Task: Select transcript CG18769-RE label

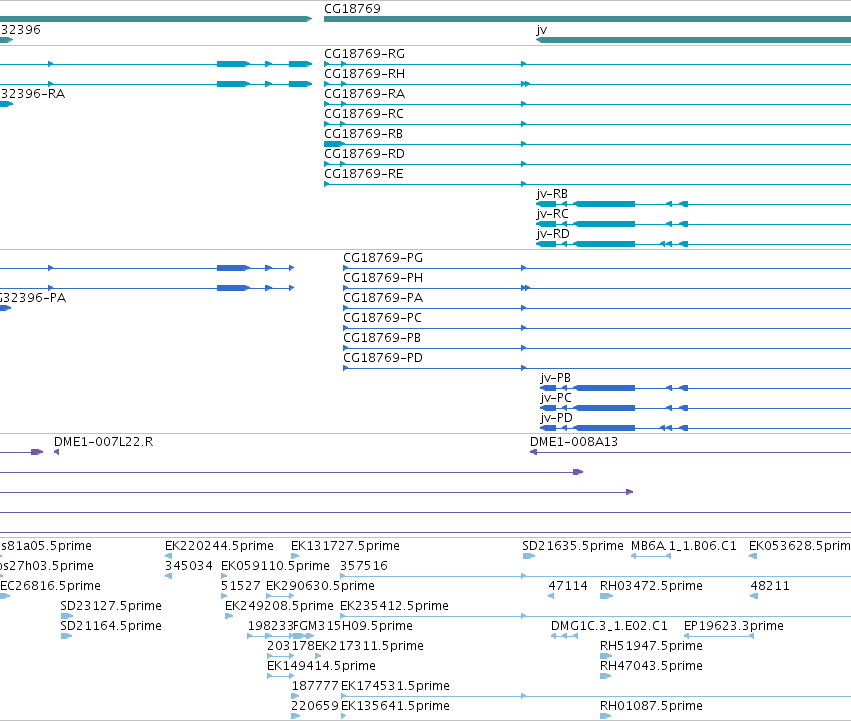Action: pos(364,174)
